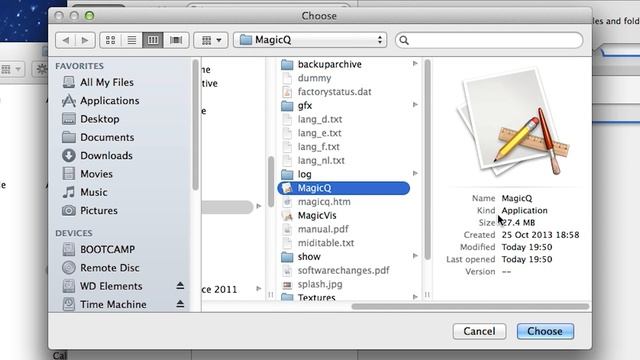Click the DEVICES sidebar header
Image resolution: width=640 pixels, height=360 pixels.
click(74, 233)
